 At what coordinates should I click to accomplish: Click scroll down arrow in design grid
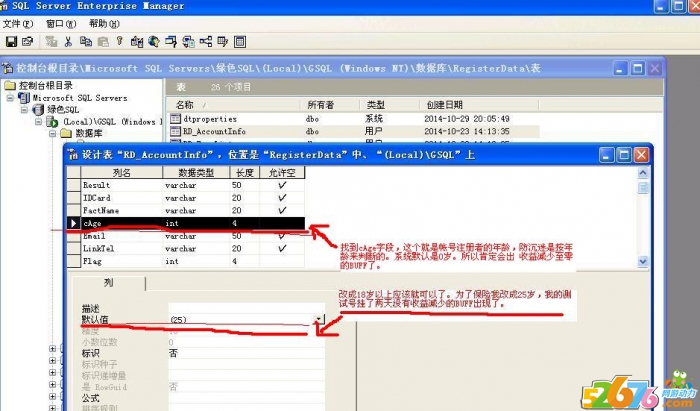click(x=643, y=262)
